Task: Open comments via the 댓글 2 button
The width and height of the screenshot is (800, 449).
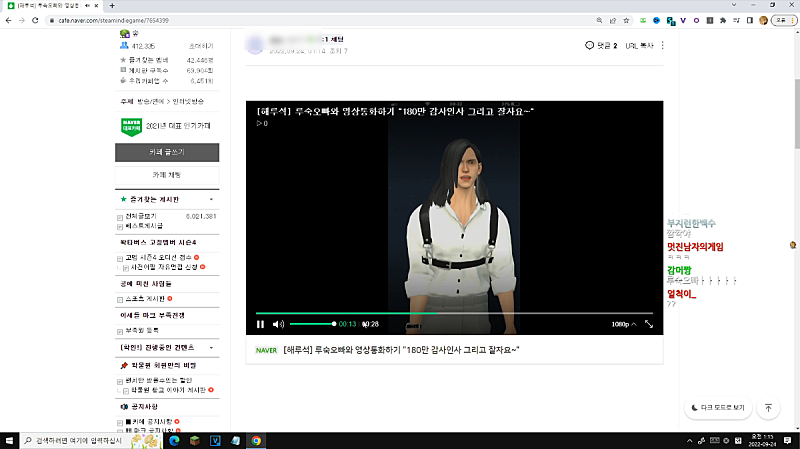Action: (x=601, y=45)
